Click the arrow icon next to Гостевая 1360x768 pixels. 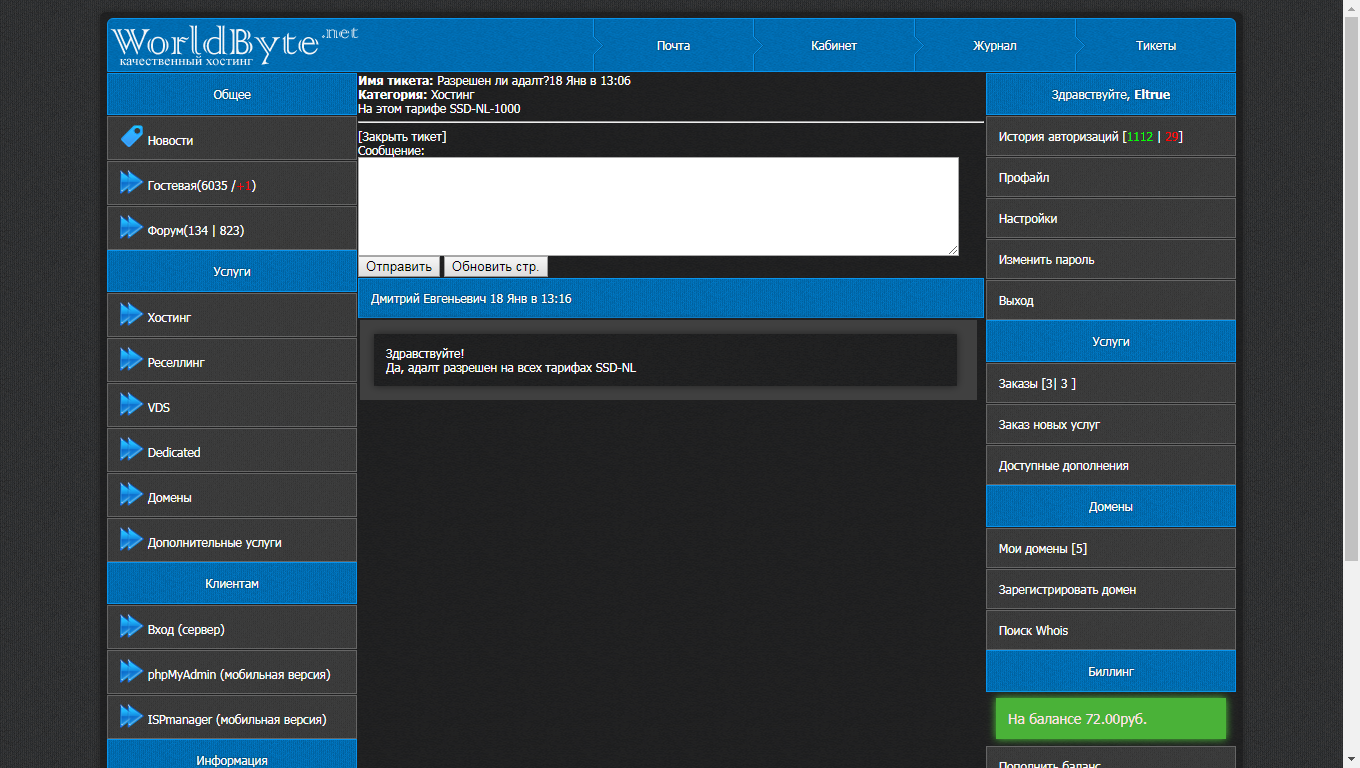tap(131, 182)
